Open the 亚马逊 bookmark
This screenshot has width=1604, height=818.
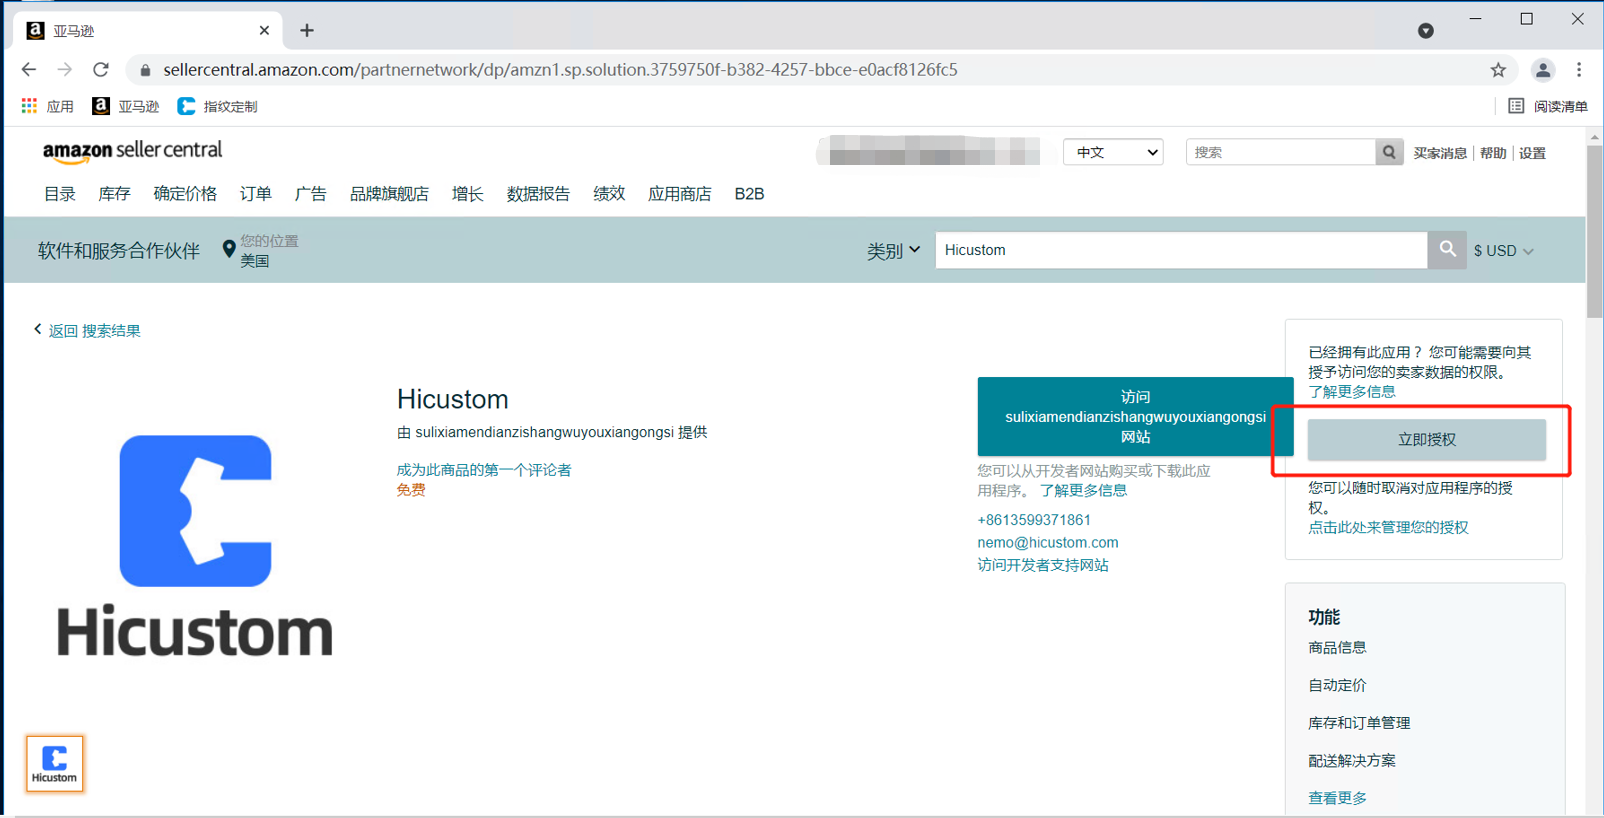point(126,106)
